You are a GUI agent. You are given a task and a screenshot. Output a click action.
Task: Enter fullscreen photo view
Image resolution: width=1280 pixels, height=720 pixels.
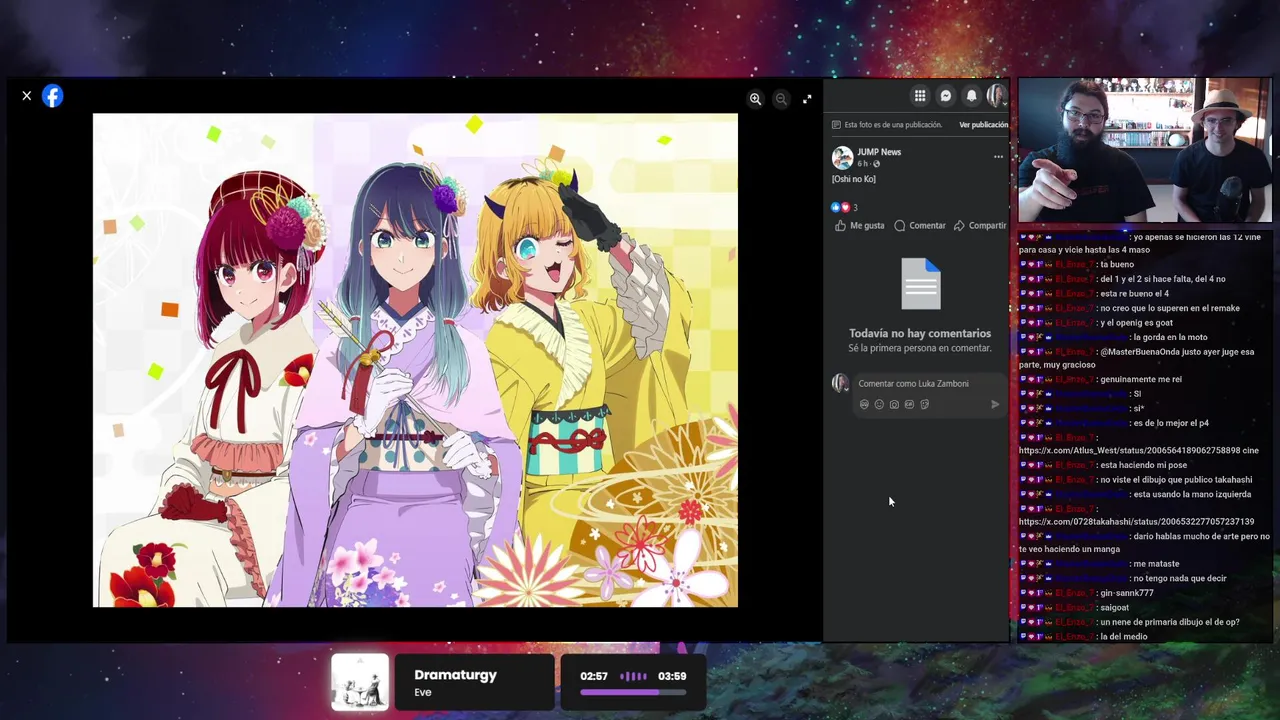807,99
